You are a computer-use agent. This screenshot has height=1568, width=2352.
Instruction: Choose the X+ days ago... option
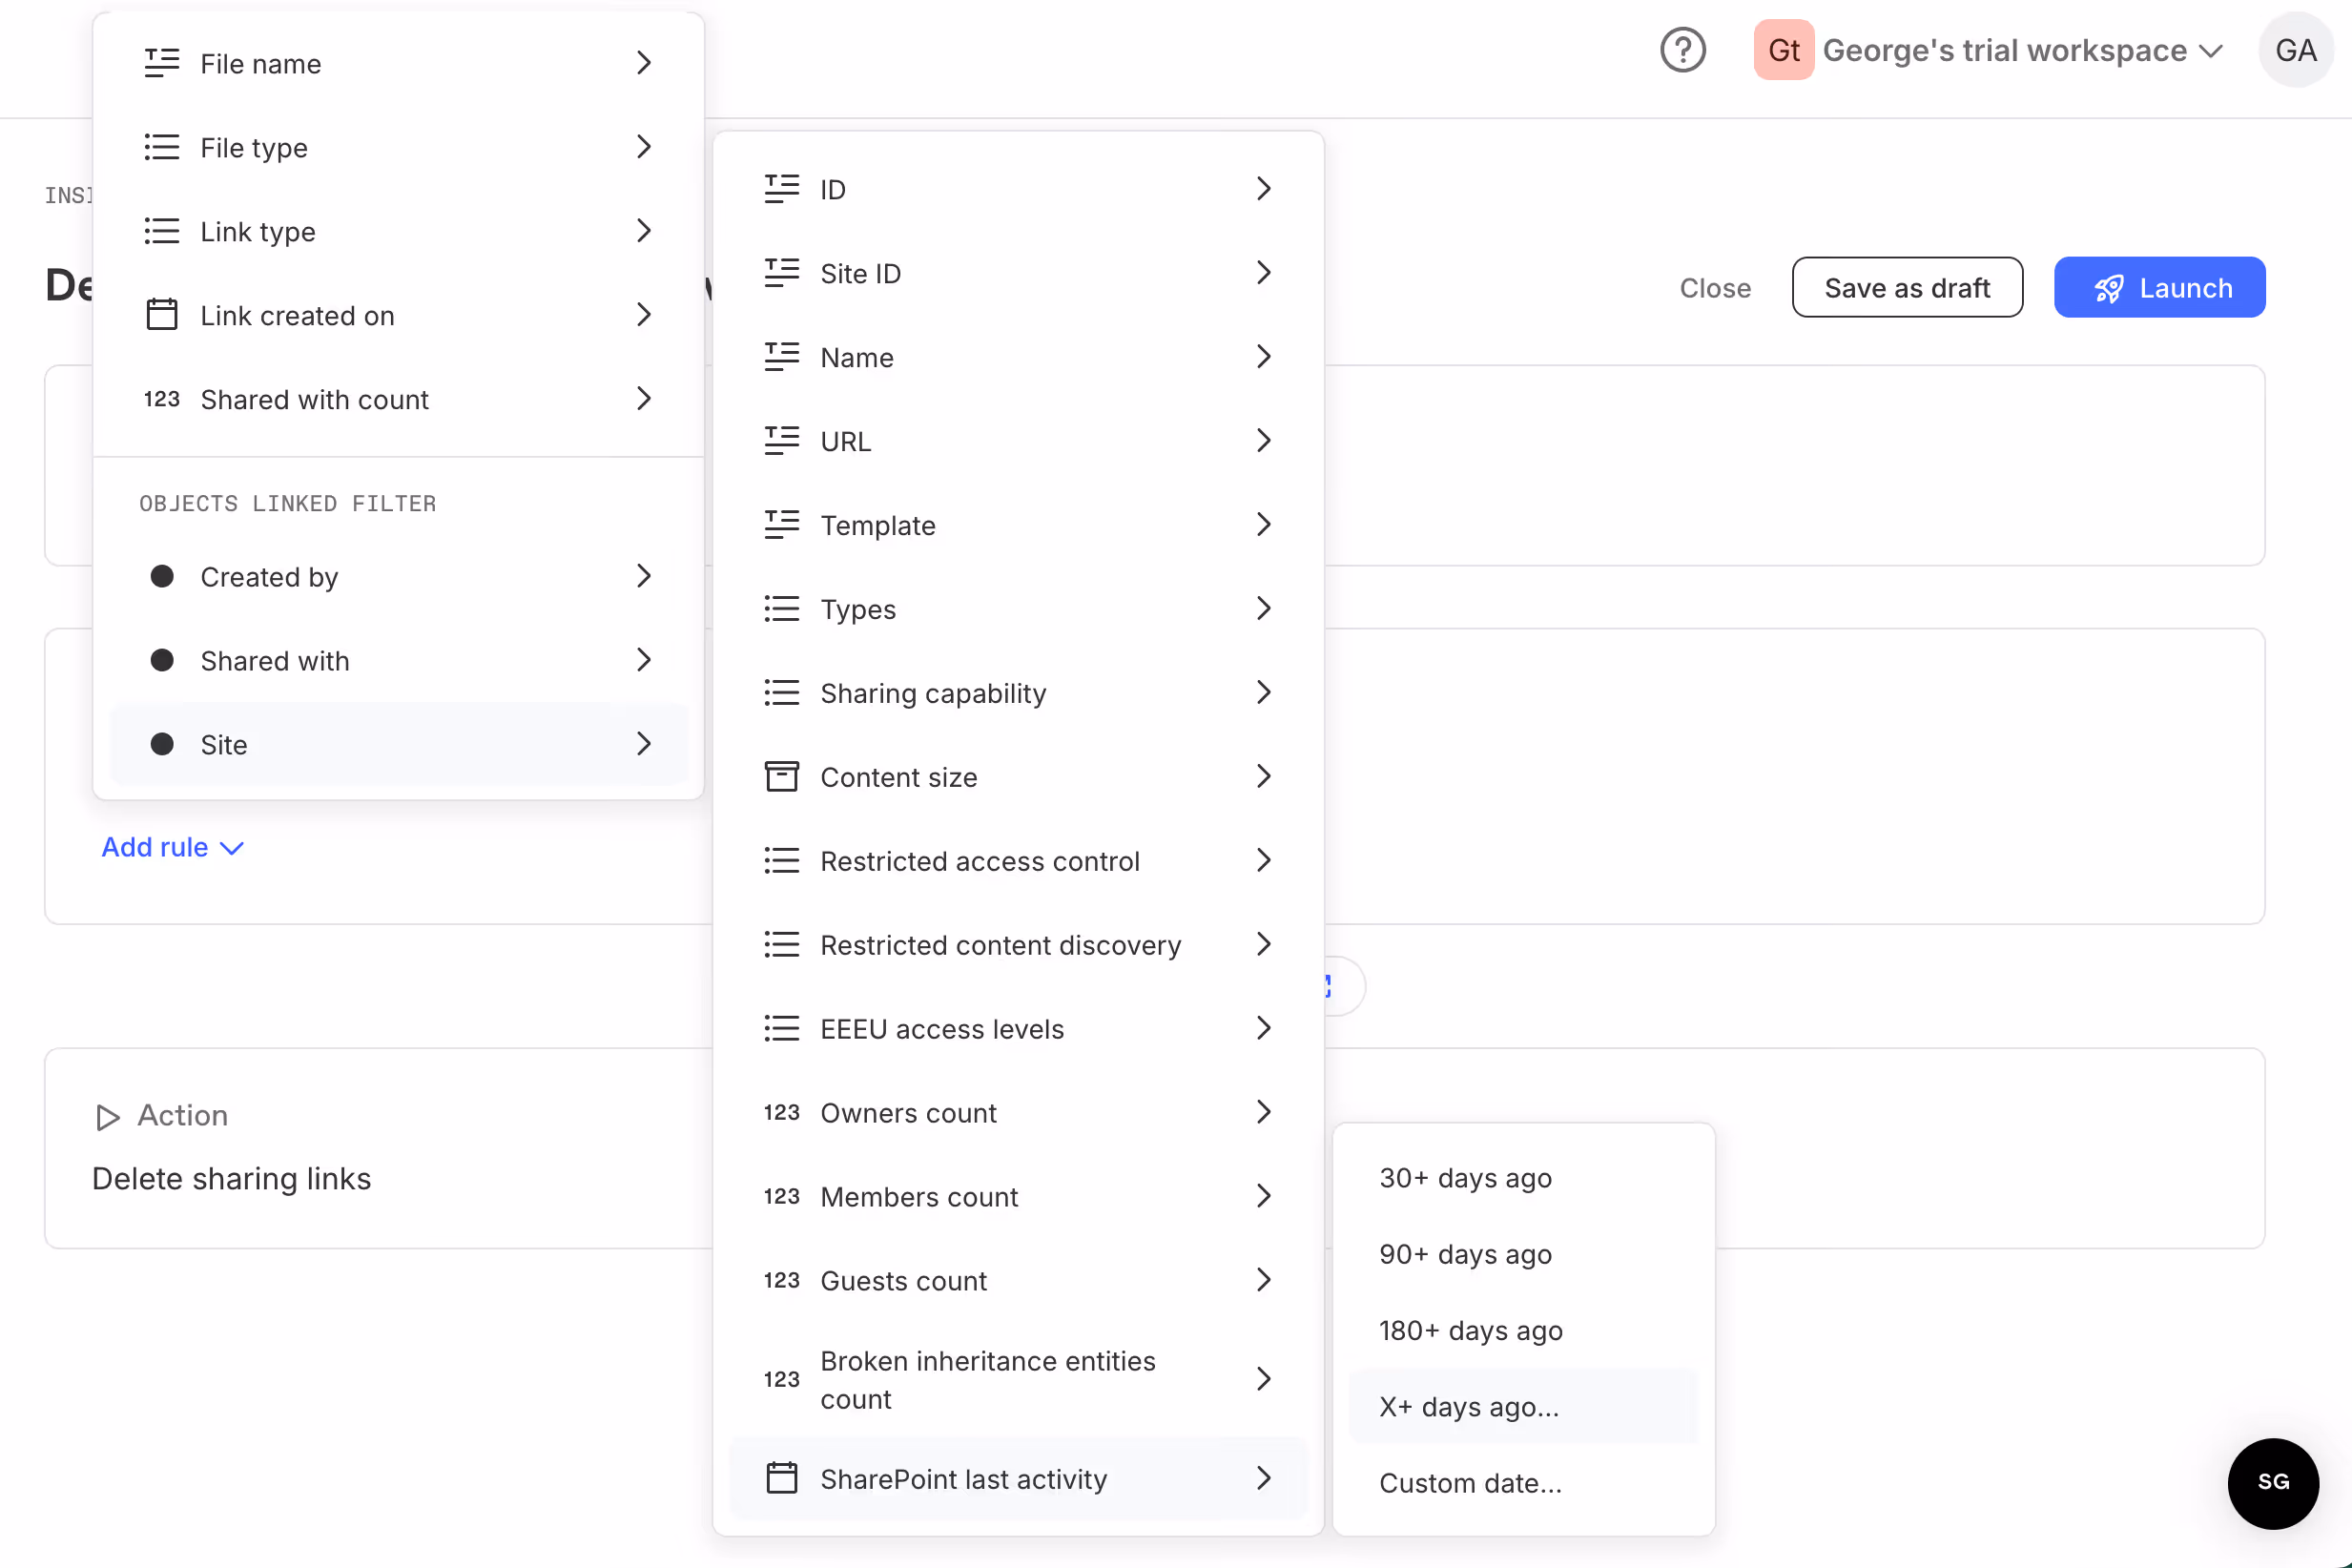[1469, 1407]
